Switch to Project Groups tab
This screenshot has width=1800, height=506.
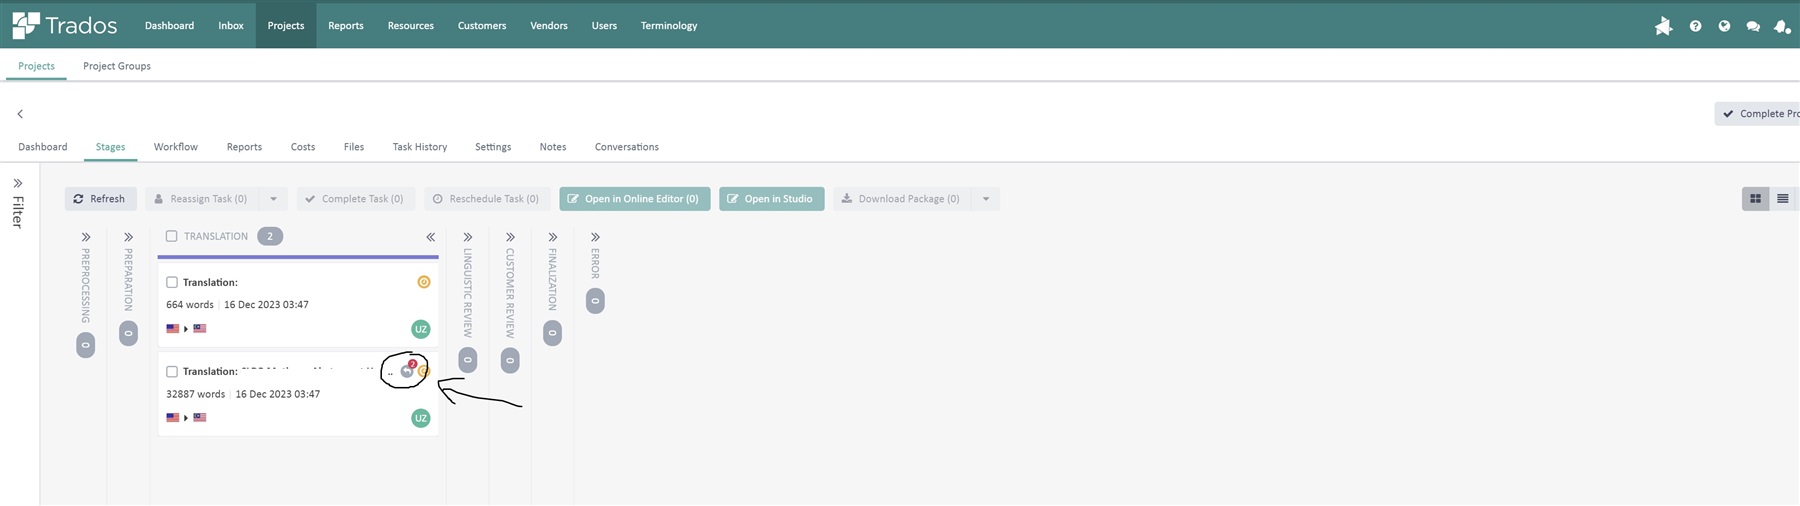click(x=117, y=66)
